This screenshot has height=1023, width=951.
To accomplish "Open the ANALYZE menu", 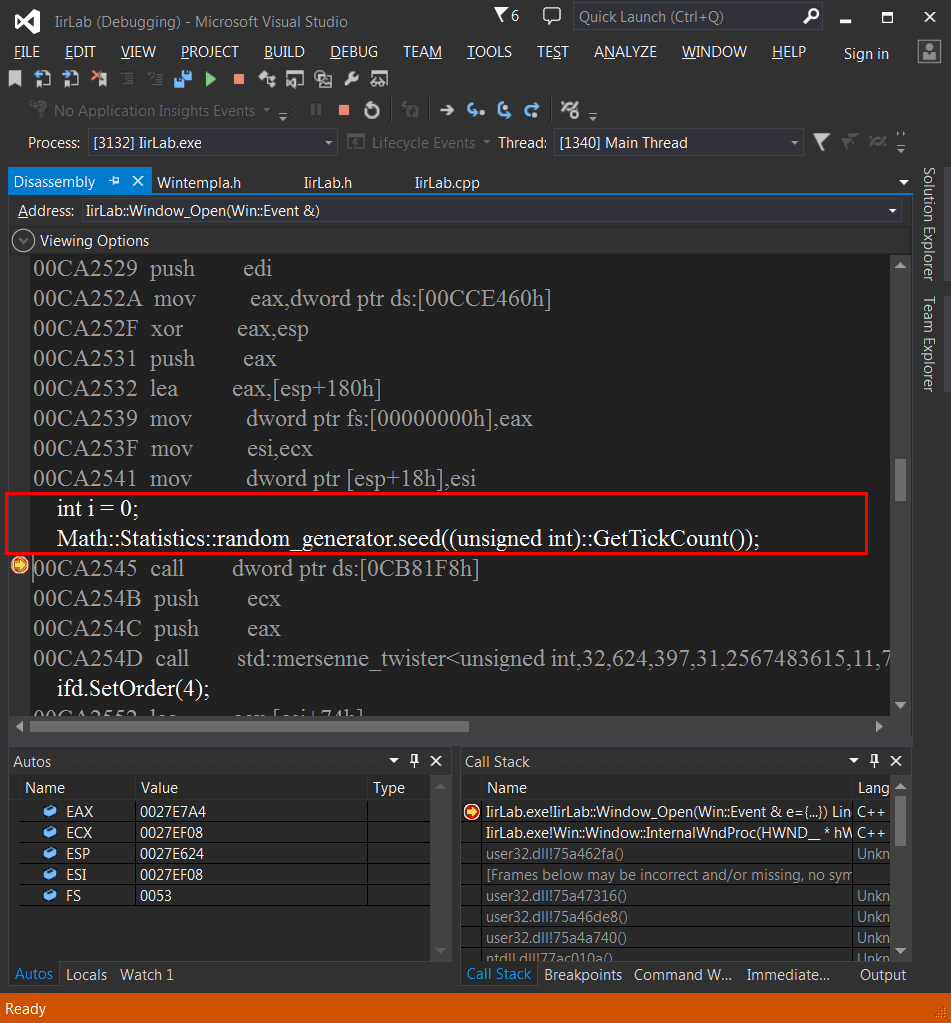I will (625, 52).
